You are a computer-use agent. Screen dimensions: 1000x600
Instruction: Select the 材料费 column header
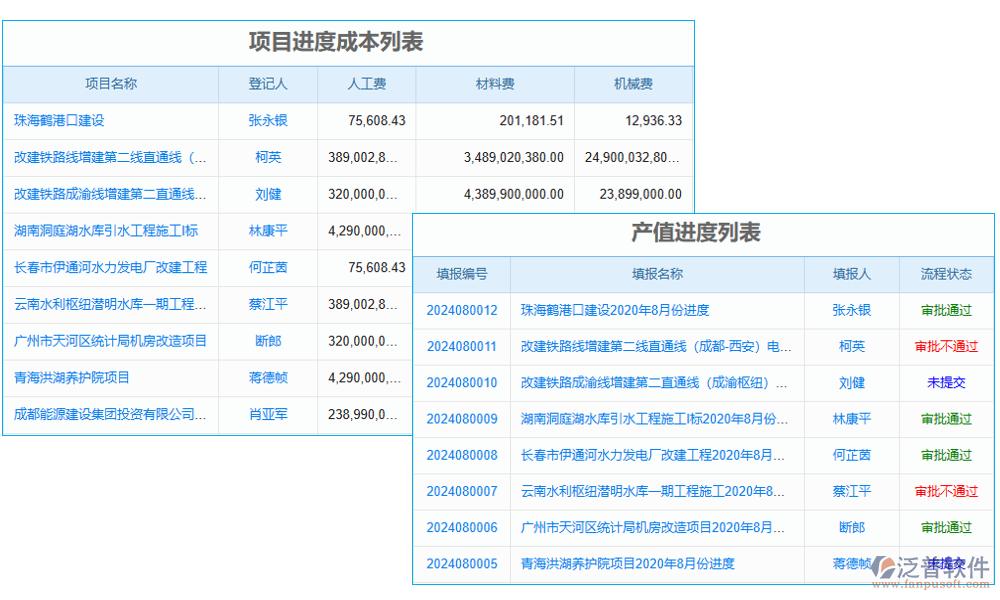coord(495,85)
